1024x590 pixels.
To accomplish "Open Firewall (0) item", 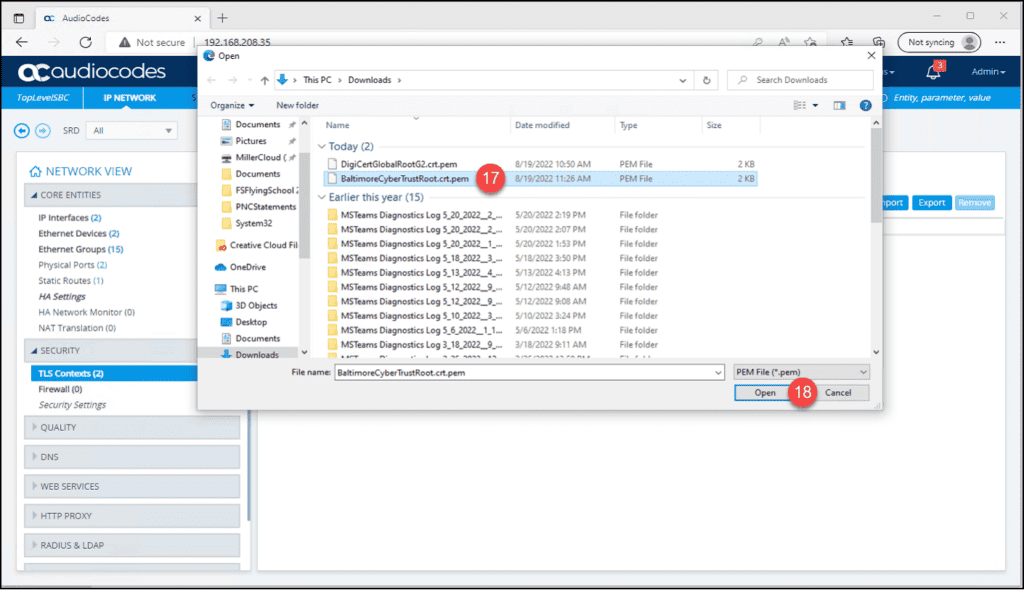I will point(60,389).
